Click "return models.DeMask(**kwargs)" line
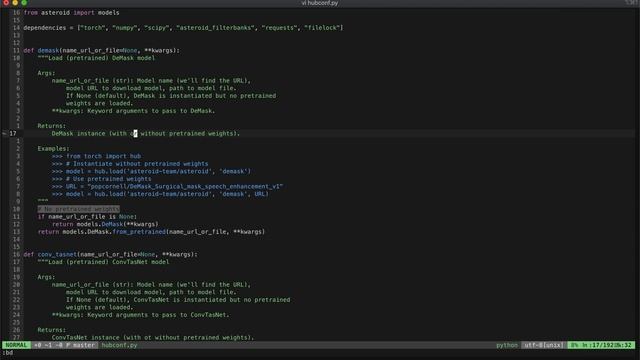The width and height of the screenshot is (640, 360). 105,224
